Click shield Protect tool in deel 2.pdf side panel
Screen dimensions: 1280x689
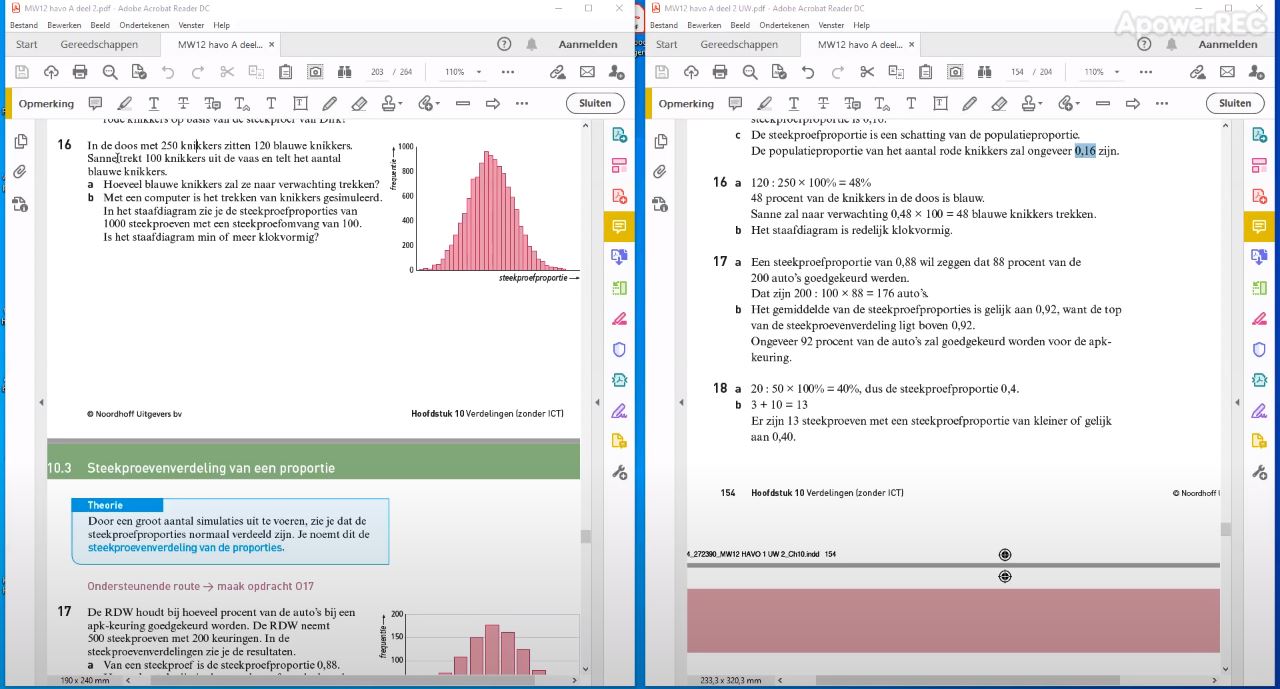pyautogui.click(x=619, y=350)
